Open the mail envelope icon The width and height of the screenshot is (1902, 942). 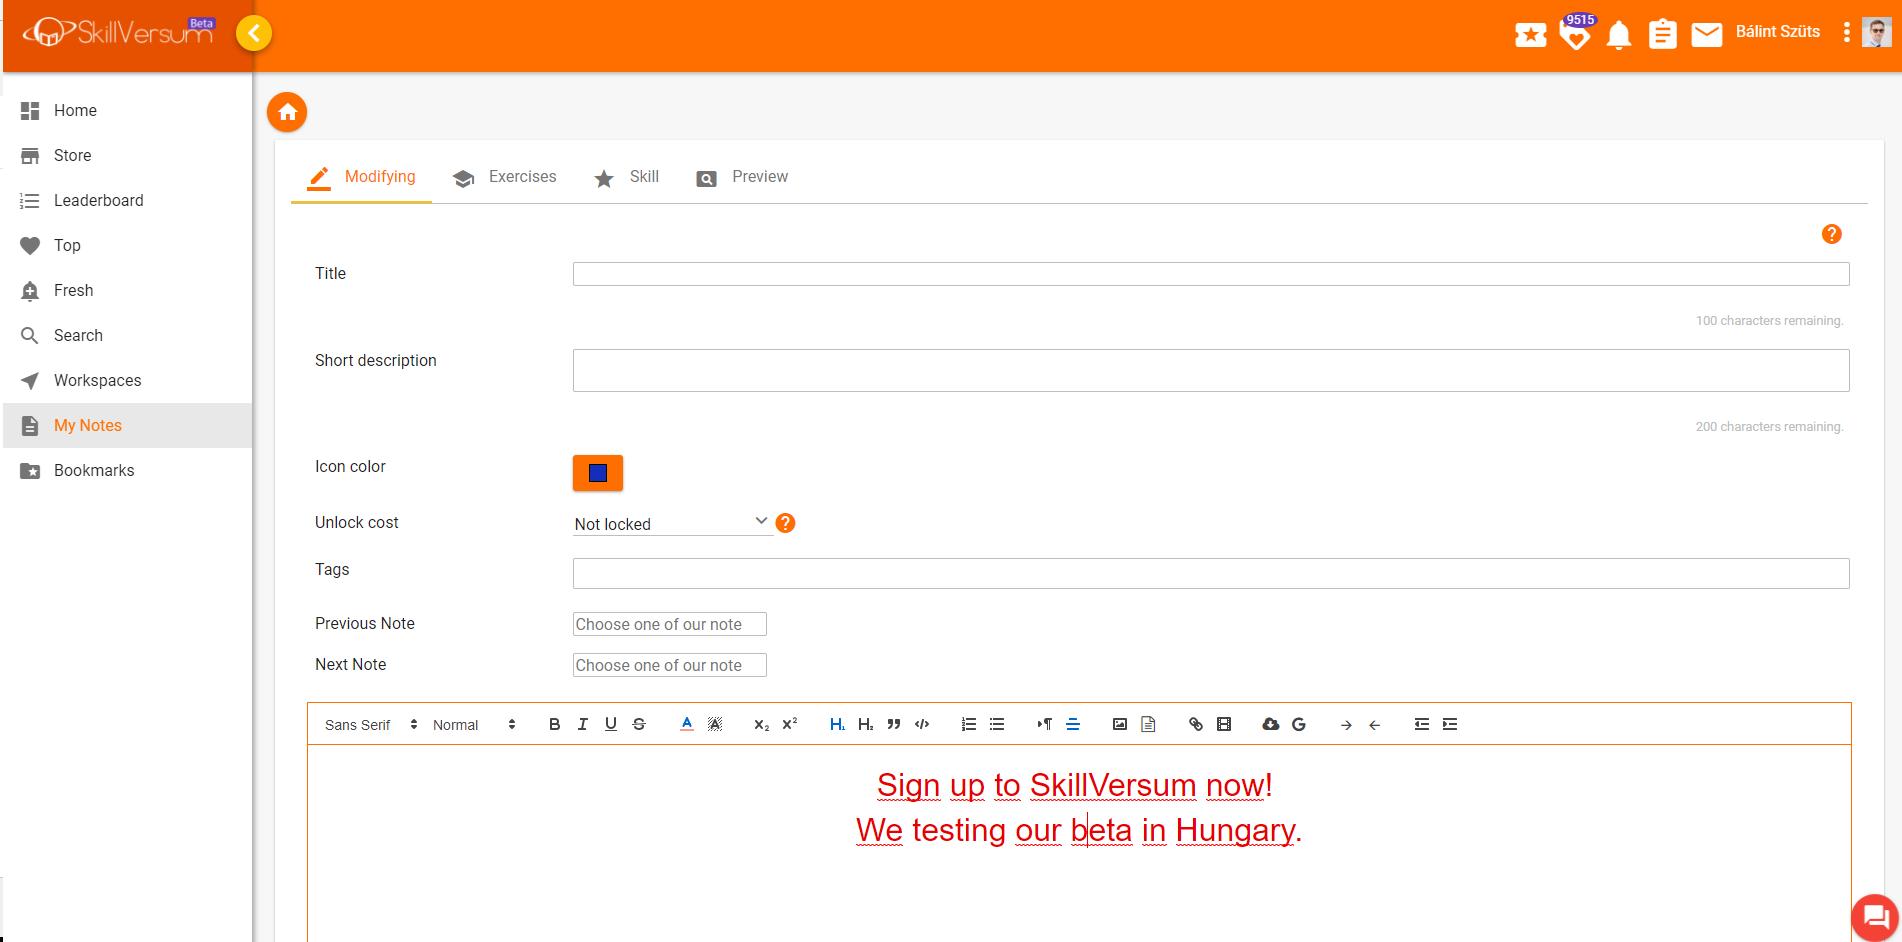click(x=1707, y=35)
